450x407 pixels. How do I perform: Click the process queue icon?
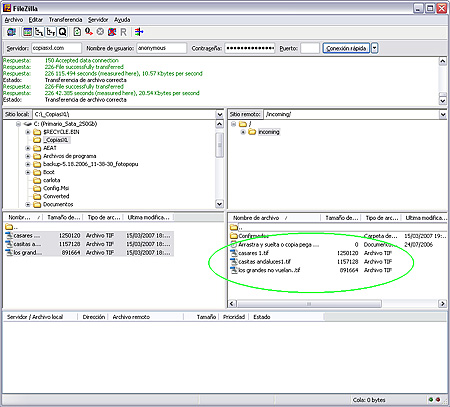[x=89, y=32]
